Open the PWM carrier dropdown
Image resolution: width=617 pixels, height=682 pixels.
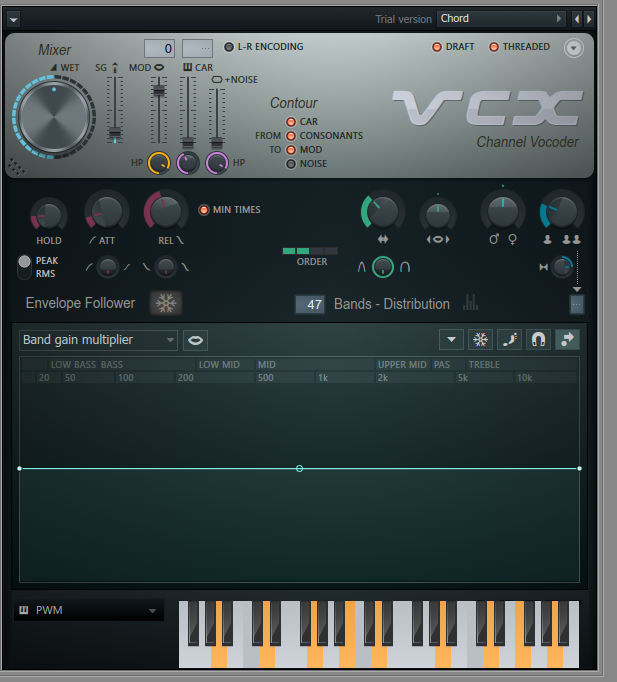pyautogui.click(x=89, y=610)
